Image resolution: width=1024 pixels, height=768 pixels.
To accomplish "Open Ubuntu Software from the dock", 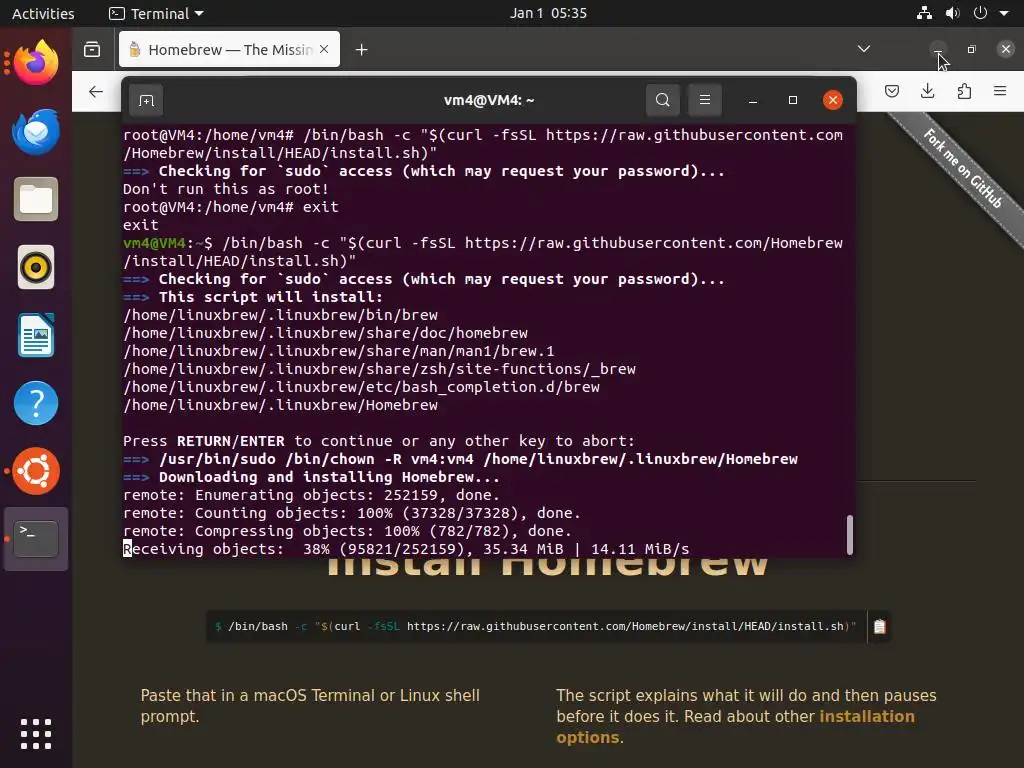I will (x=36, y=471).
